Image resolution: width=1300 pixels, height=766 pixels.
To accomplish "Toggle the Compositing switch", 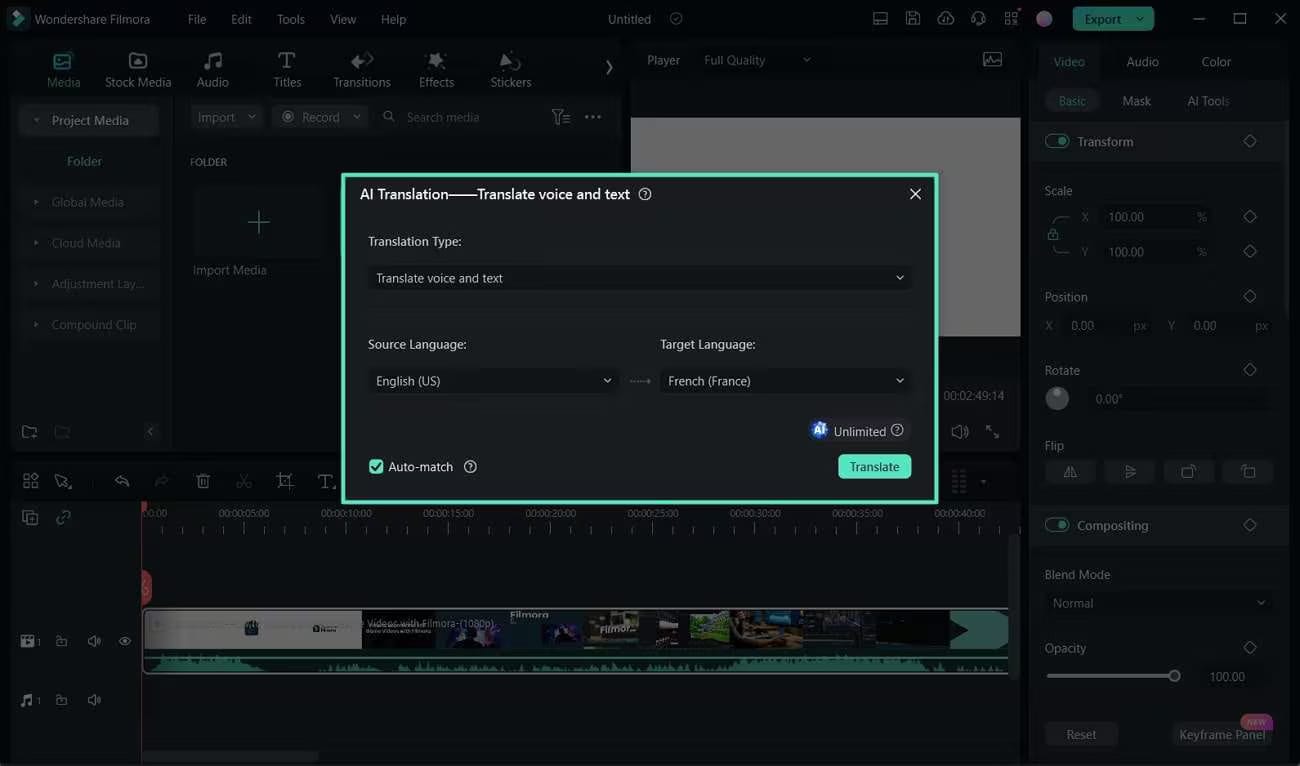I will point(1057,525).
